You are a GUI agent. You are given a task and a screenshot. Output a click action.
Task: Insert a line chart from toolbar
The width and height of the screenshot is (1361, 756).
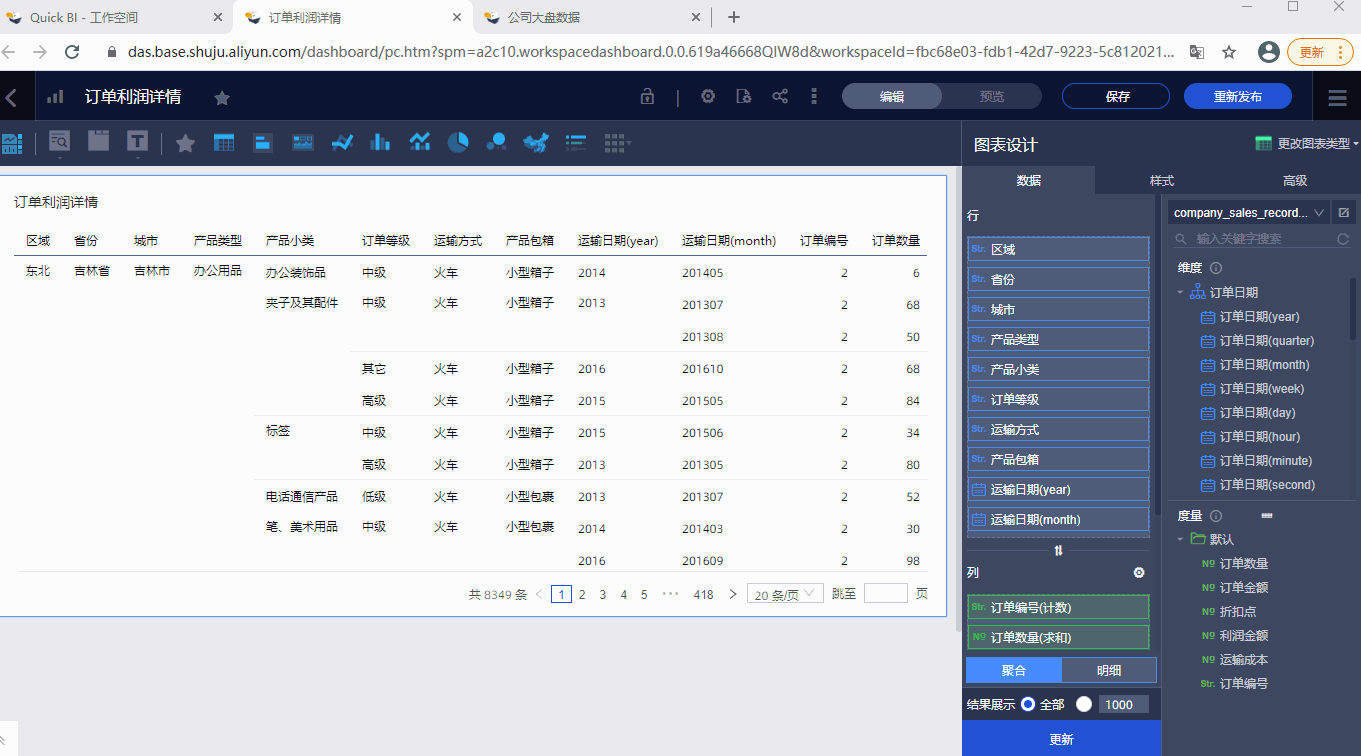tap(343, 143)
